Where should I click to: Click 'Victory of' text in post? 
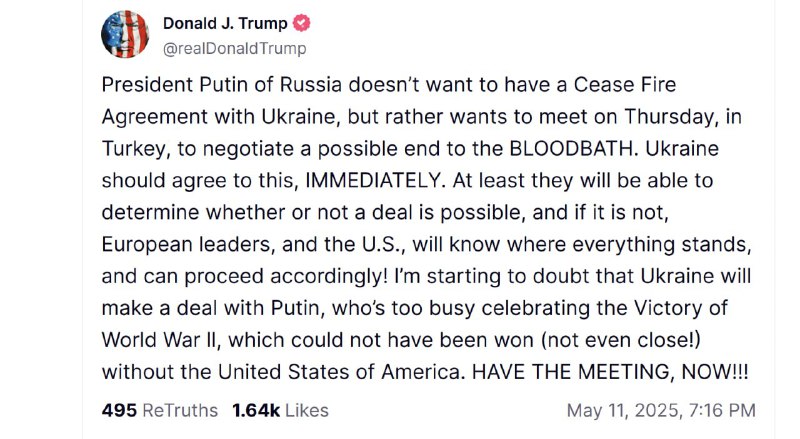click(681, 308)
